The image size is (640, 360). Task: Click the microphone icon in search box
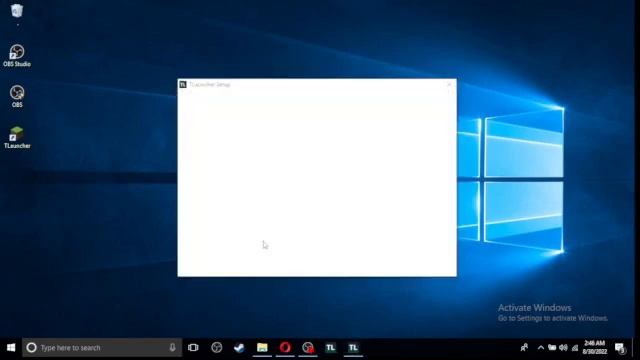172,348
